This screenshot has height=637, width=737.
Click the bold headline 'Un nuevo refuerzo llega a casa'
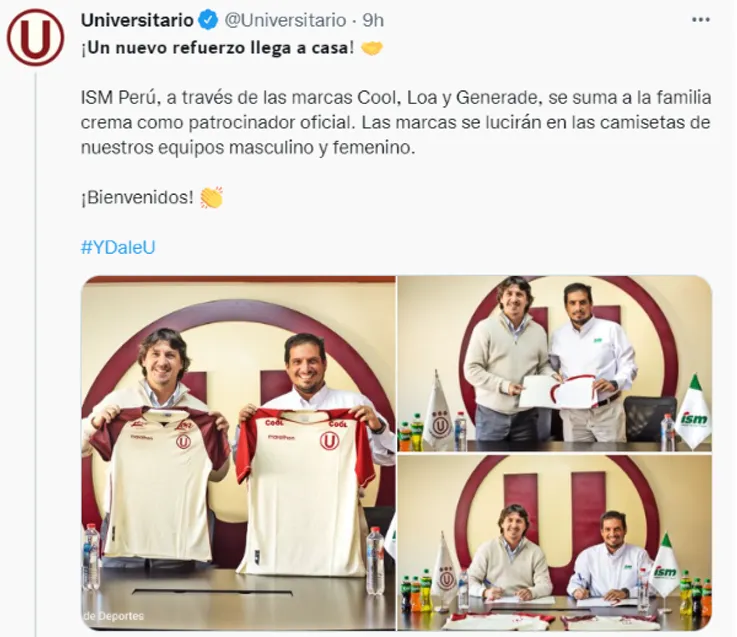[x=217, y=47]
